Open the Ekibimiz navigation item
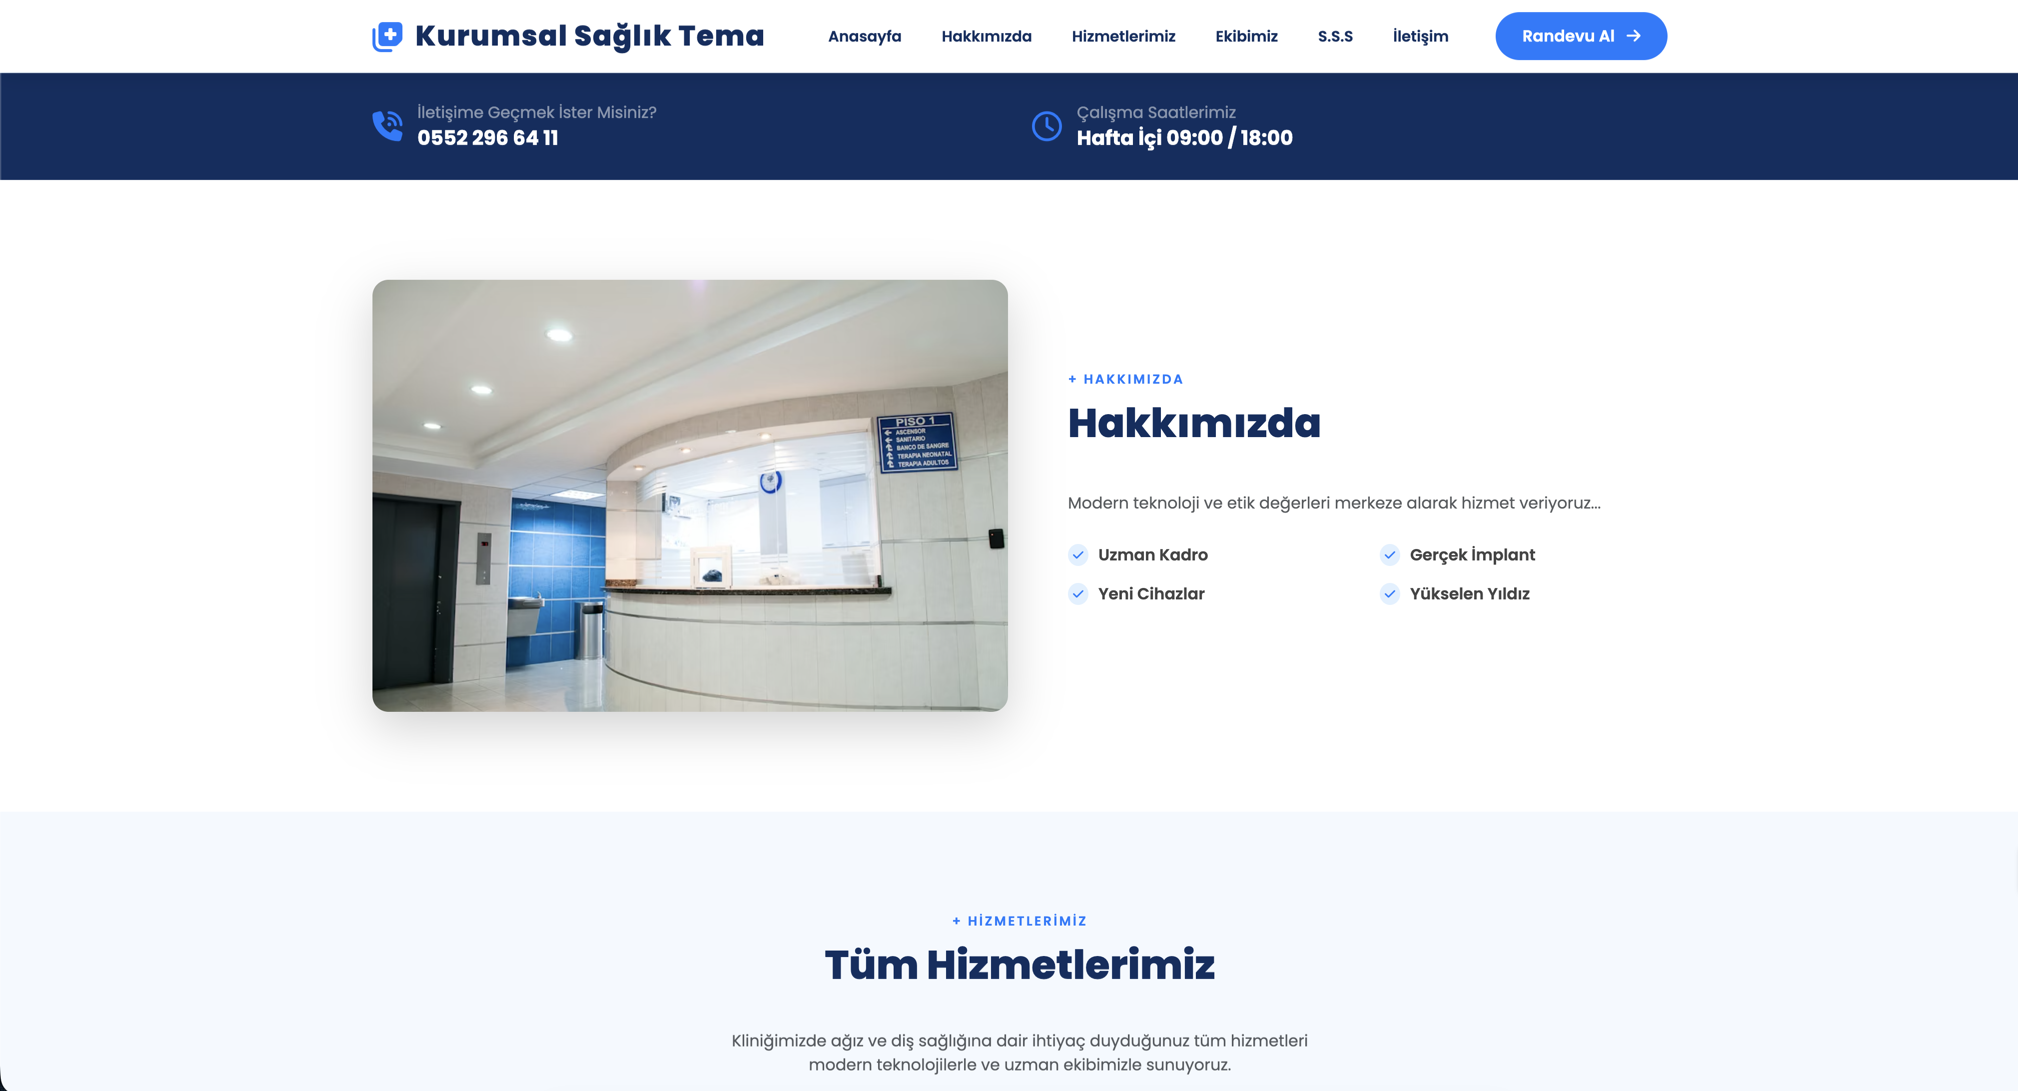Viewport: 2019px width, 1091px height. tap(1246, 36)
